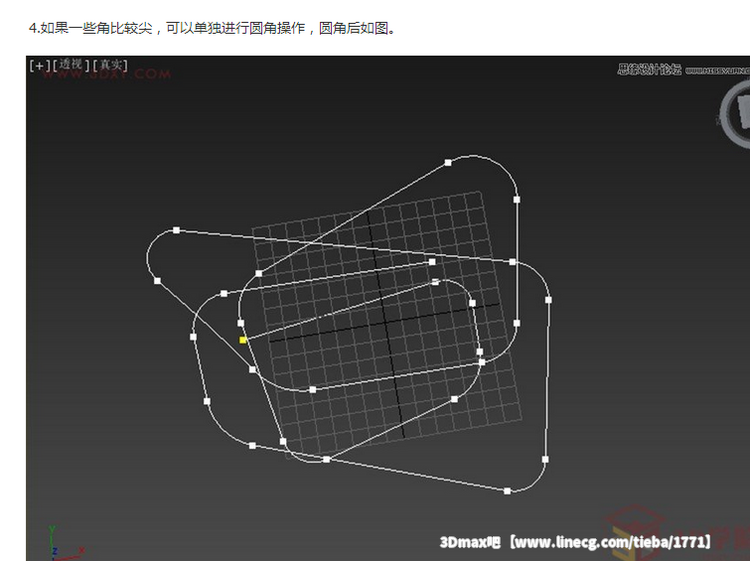Screen dimensions: 750x561
Task: Click the 思缘设计论坛 watermark text
Action: pyautogui.click(x=649, y=69)
